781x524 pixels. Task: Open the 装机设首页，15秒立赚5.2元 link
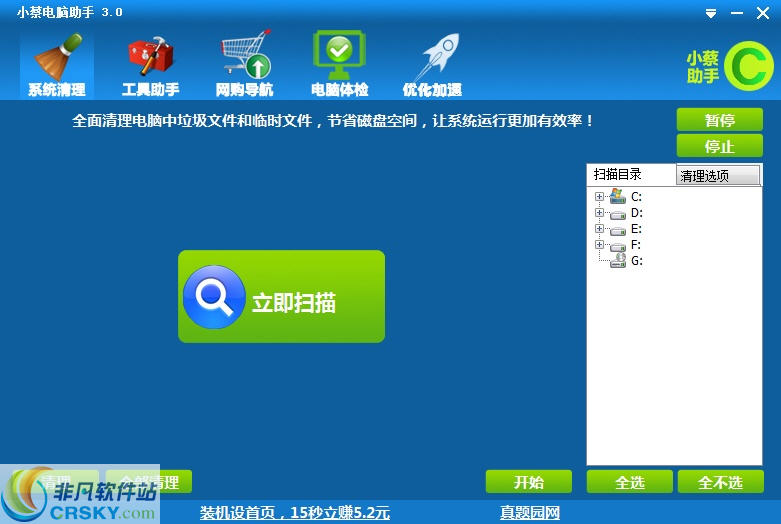(x=295, y=513)
